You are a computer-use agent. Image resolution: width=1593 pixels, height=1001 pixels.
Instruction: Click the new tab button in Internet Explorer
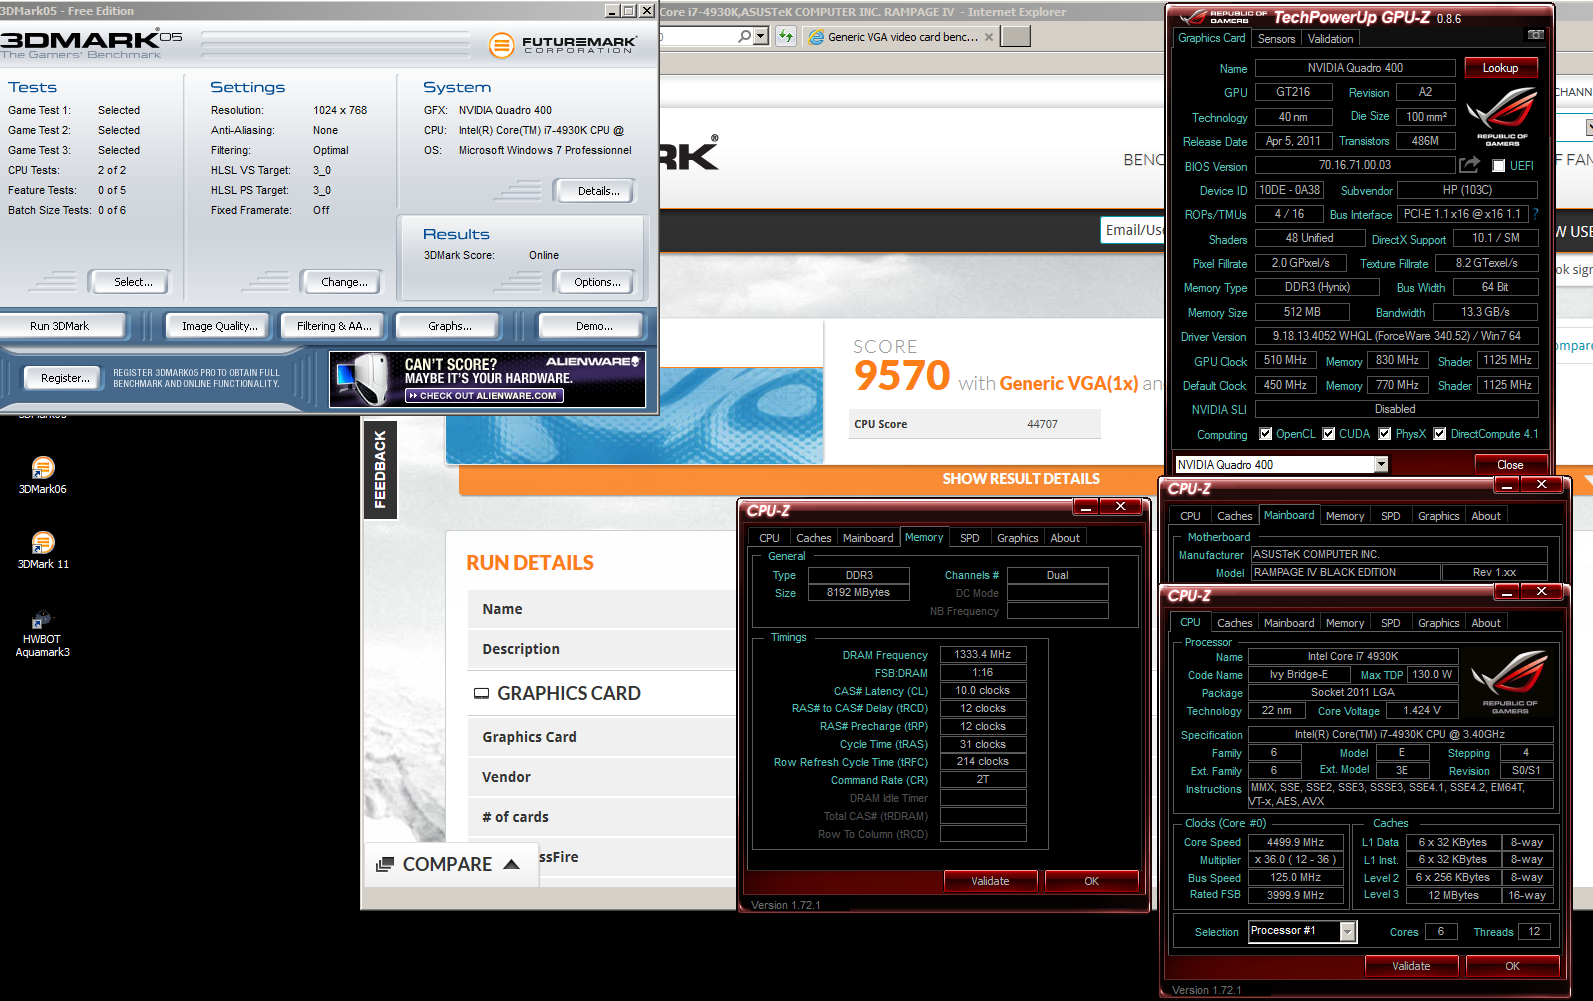coord(1015,37)
